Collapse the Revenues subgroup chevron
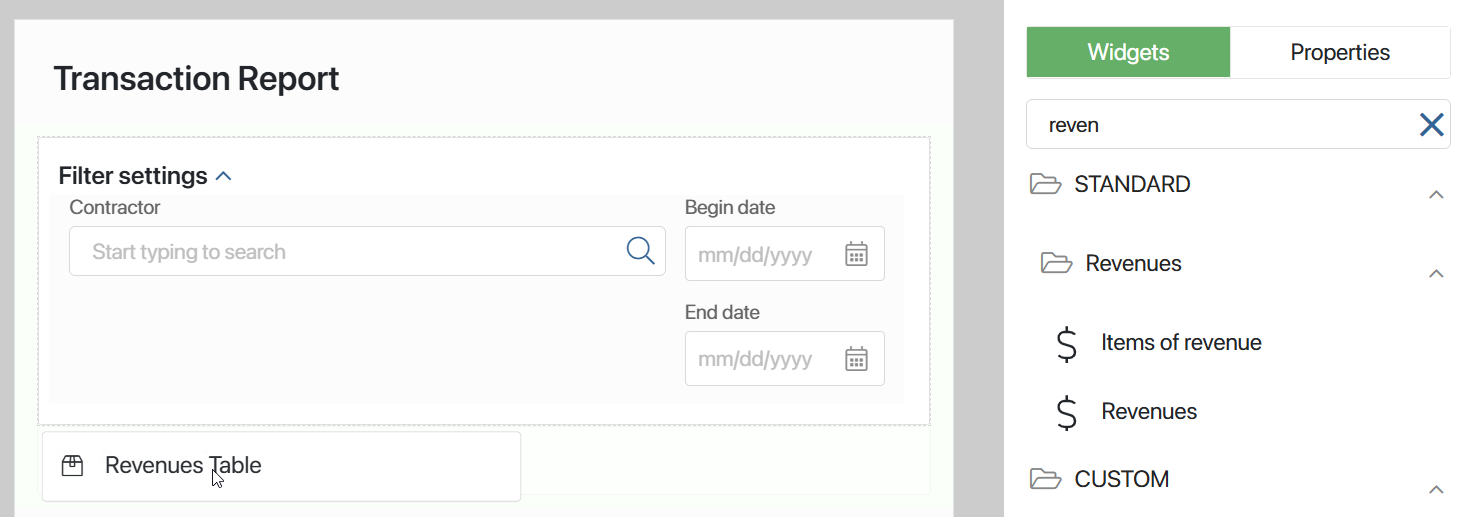 point(1436,274)
